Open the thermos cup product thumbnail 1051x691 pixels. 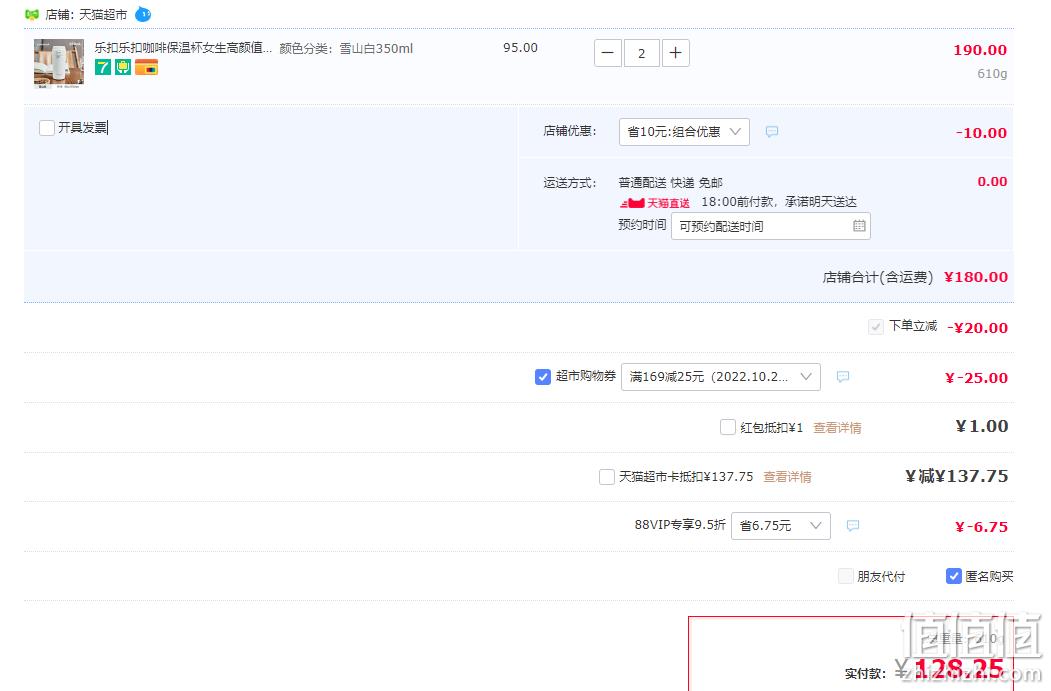[59, 64]
